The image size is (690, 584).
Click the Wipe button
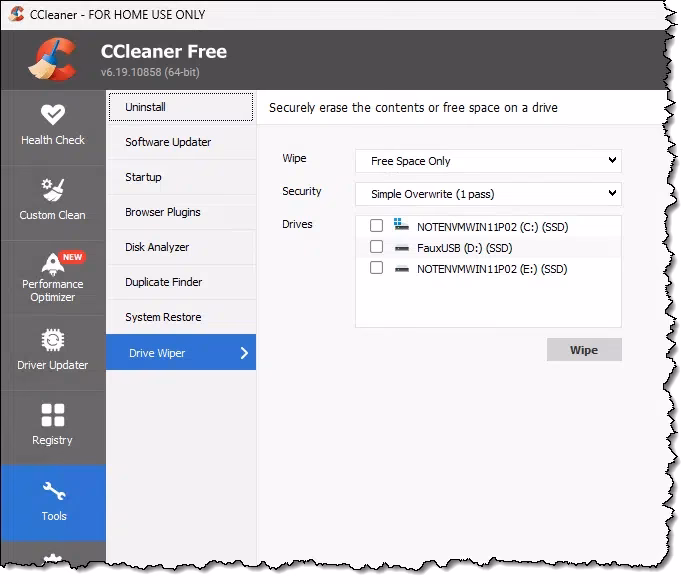584,350
